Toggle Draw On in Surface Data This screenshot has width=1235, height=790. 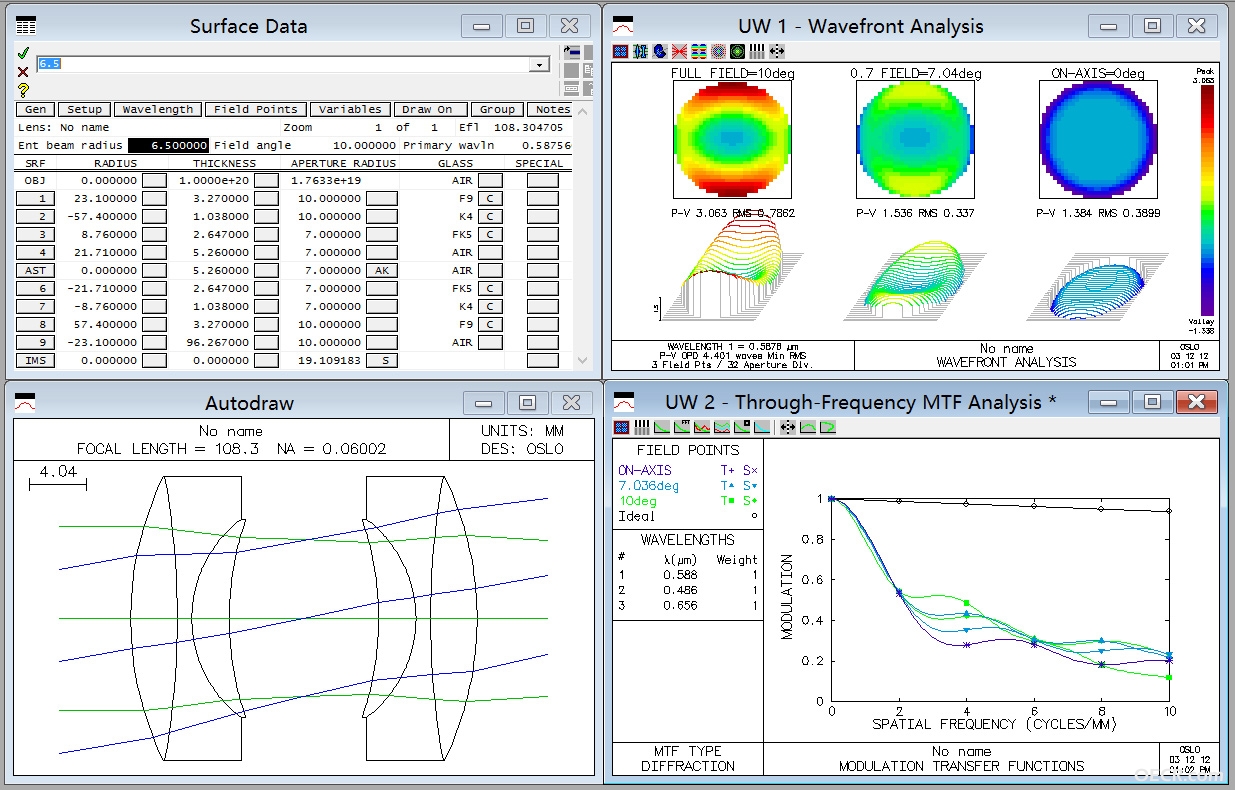(427, 109)
